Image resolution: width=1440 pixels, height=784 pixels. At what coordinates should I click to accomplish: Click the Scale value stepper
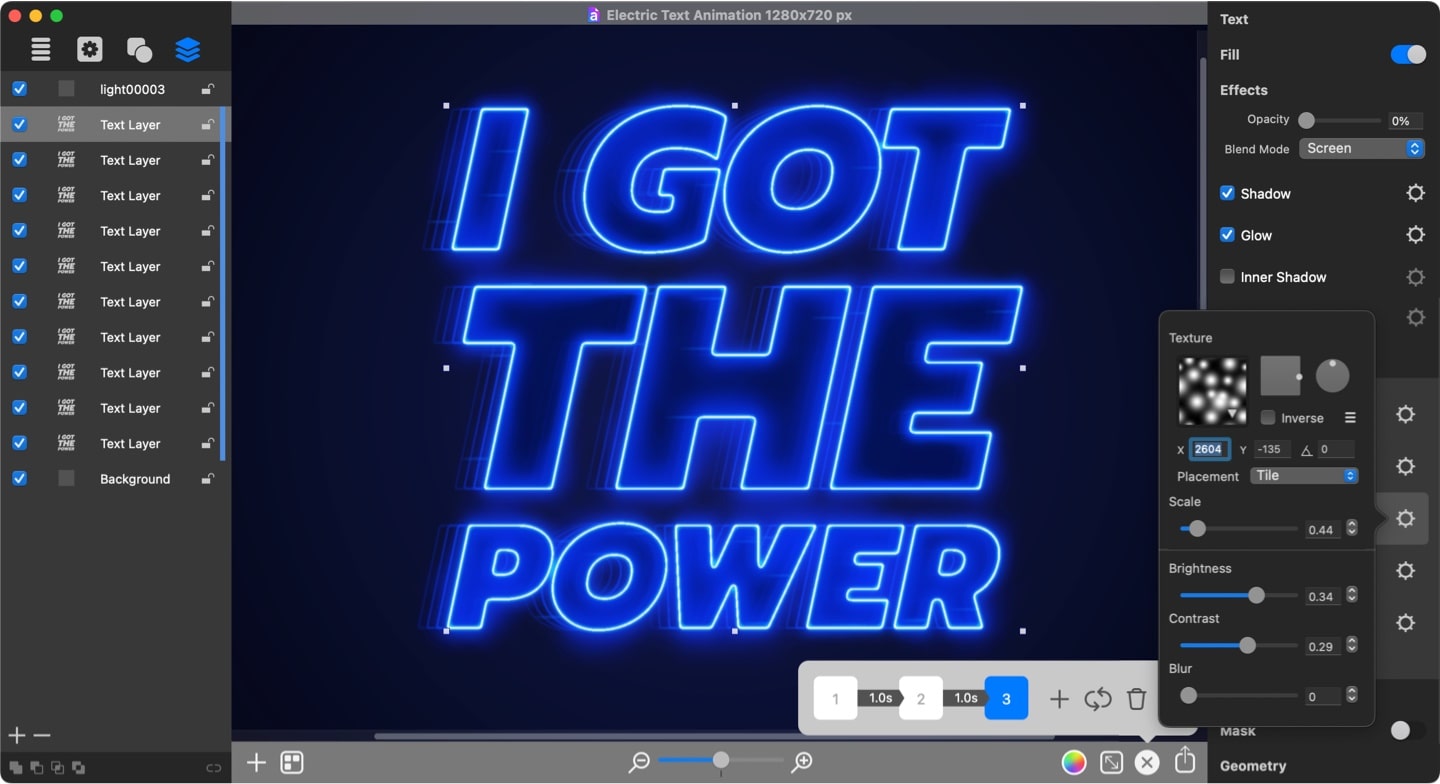[1352, 528]
